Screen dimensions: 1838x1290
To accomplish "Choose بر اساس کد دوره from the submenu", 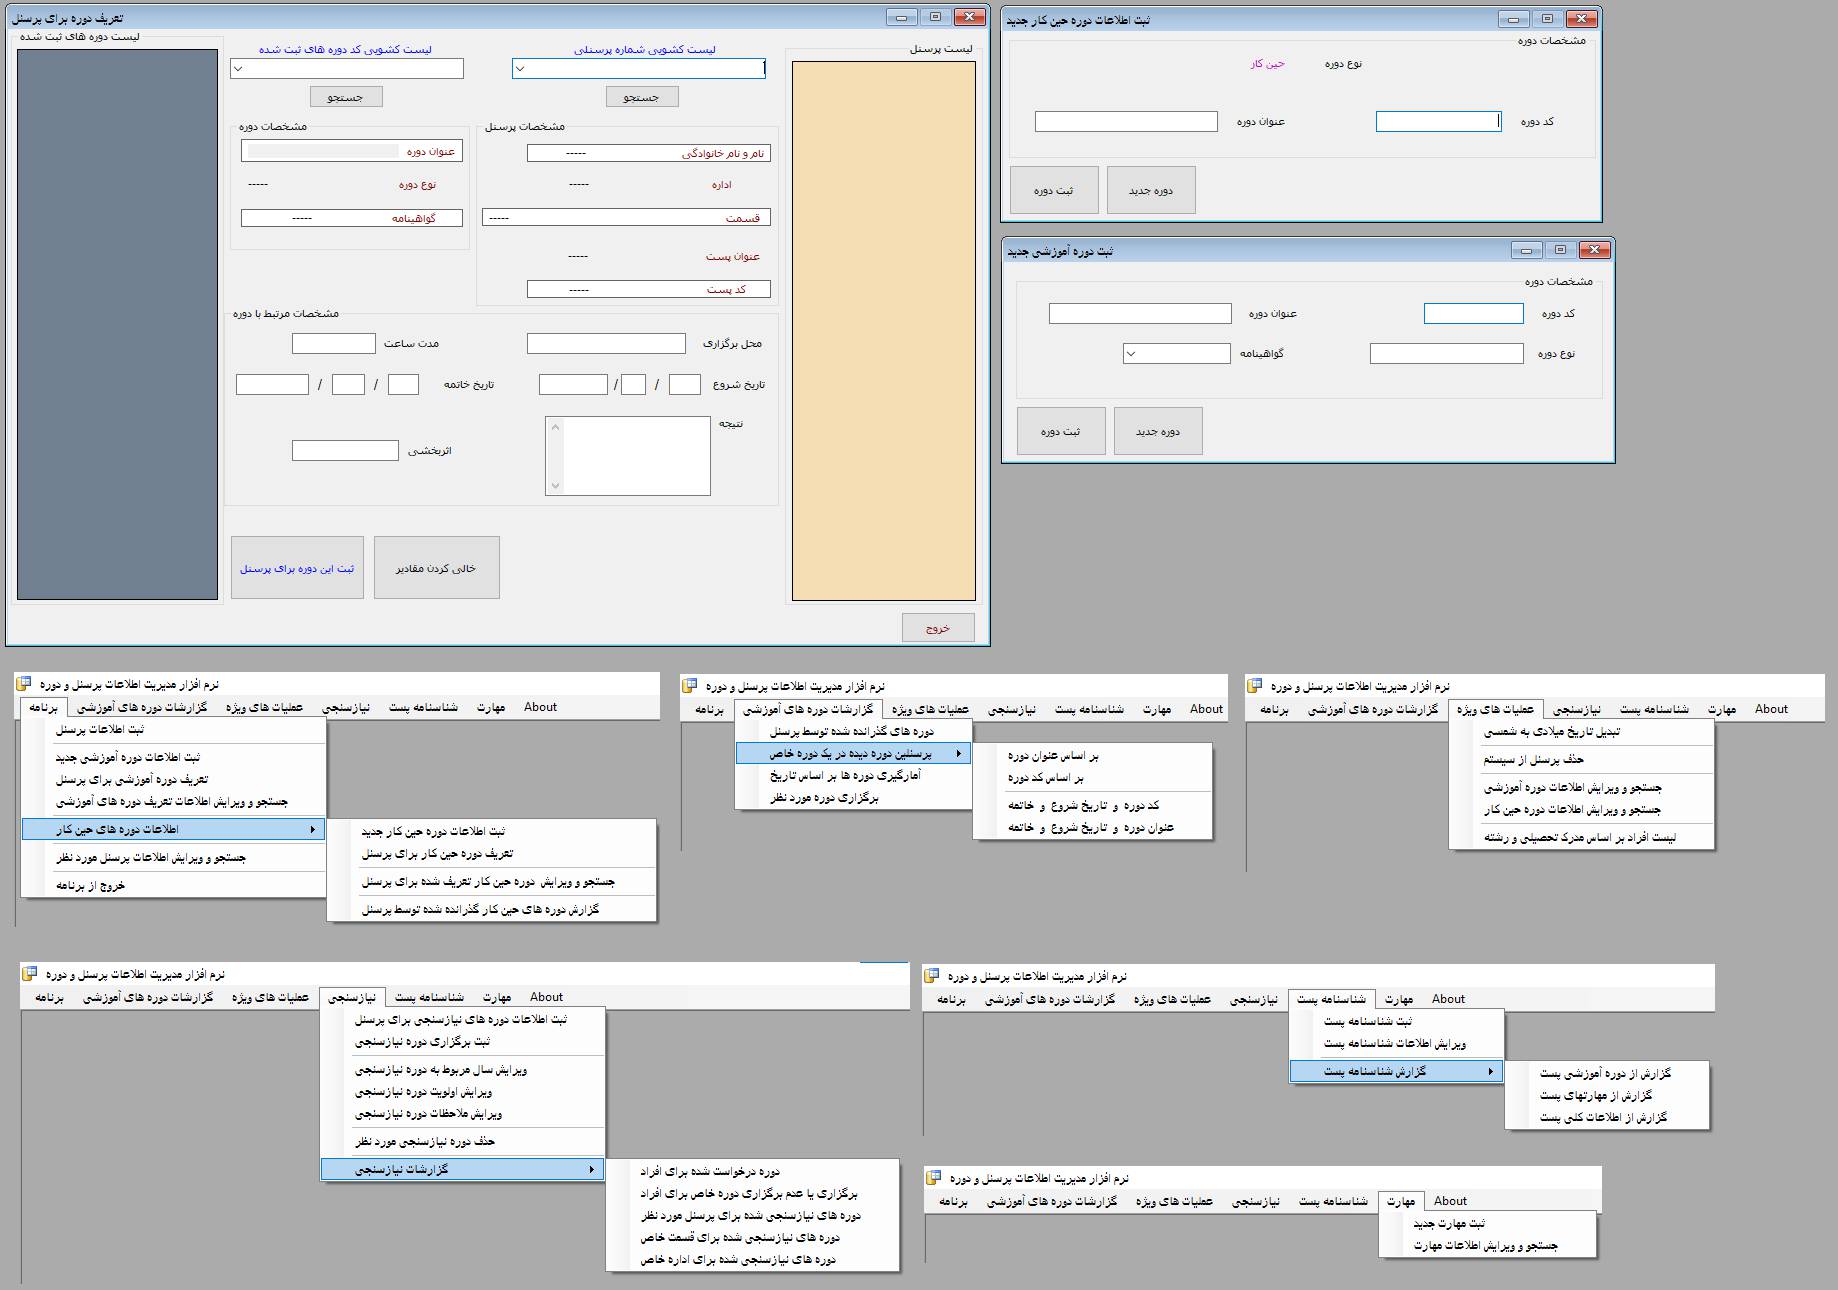I will click(x=1045, y=778).
